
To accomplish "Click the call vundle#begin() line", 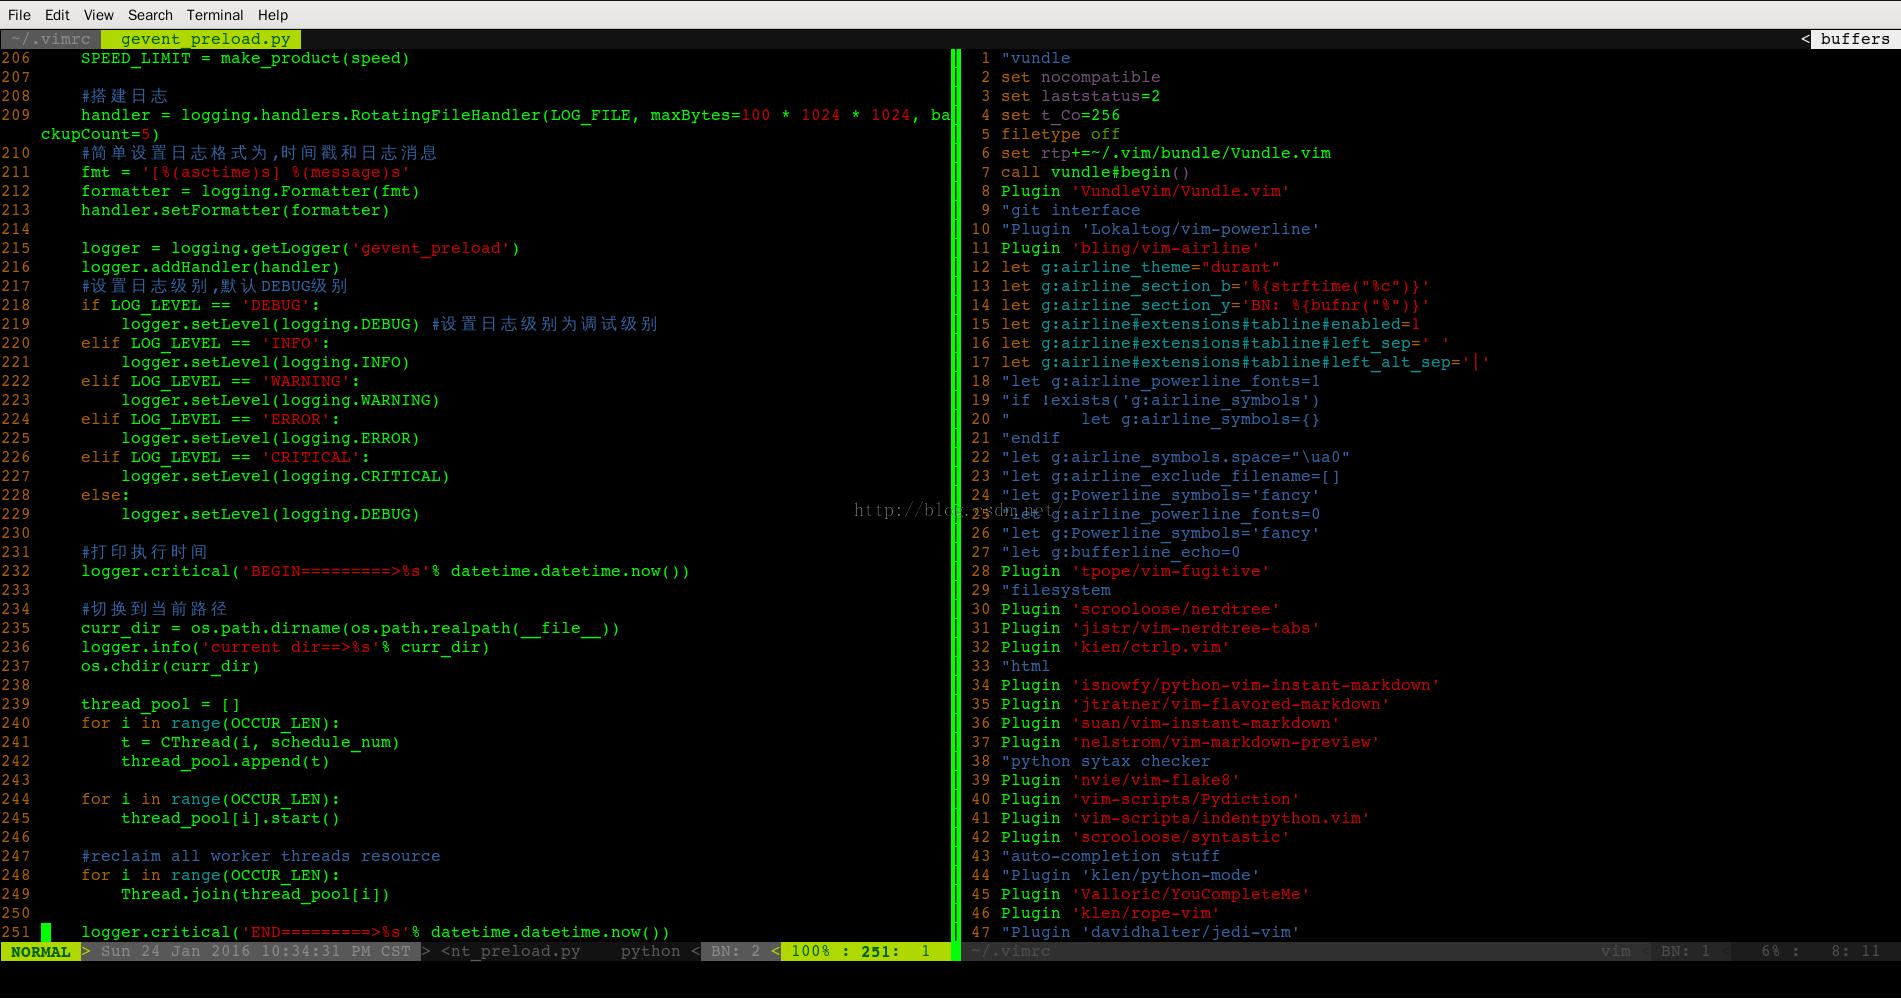I will tap(1095, 172).
